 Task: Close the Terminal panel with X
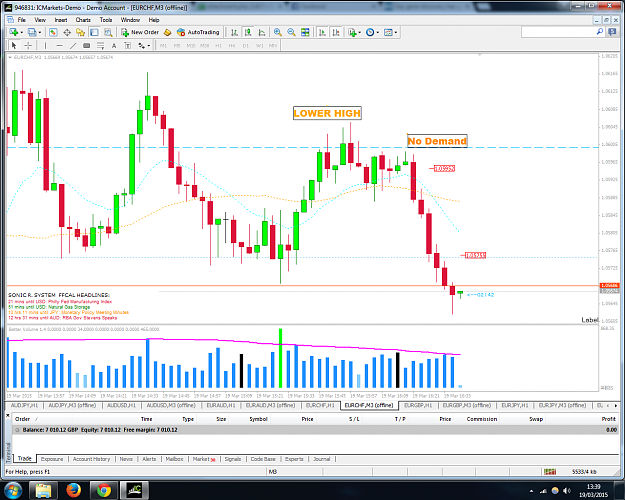pos(8,415)
